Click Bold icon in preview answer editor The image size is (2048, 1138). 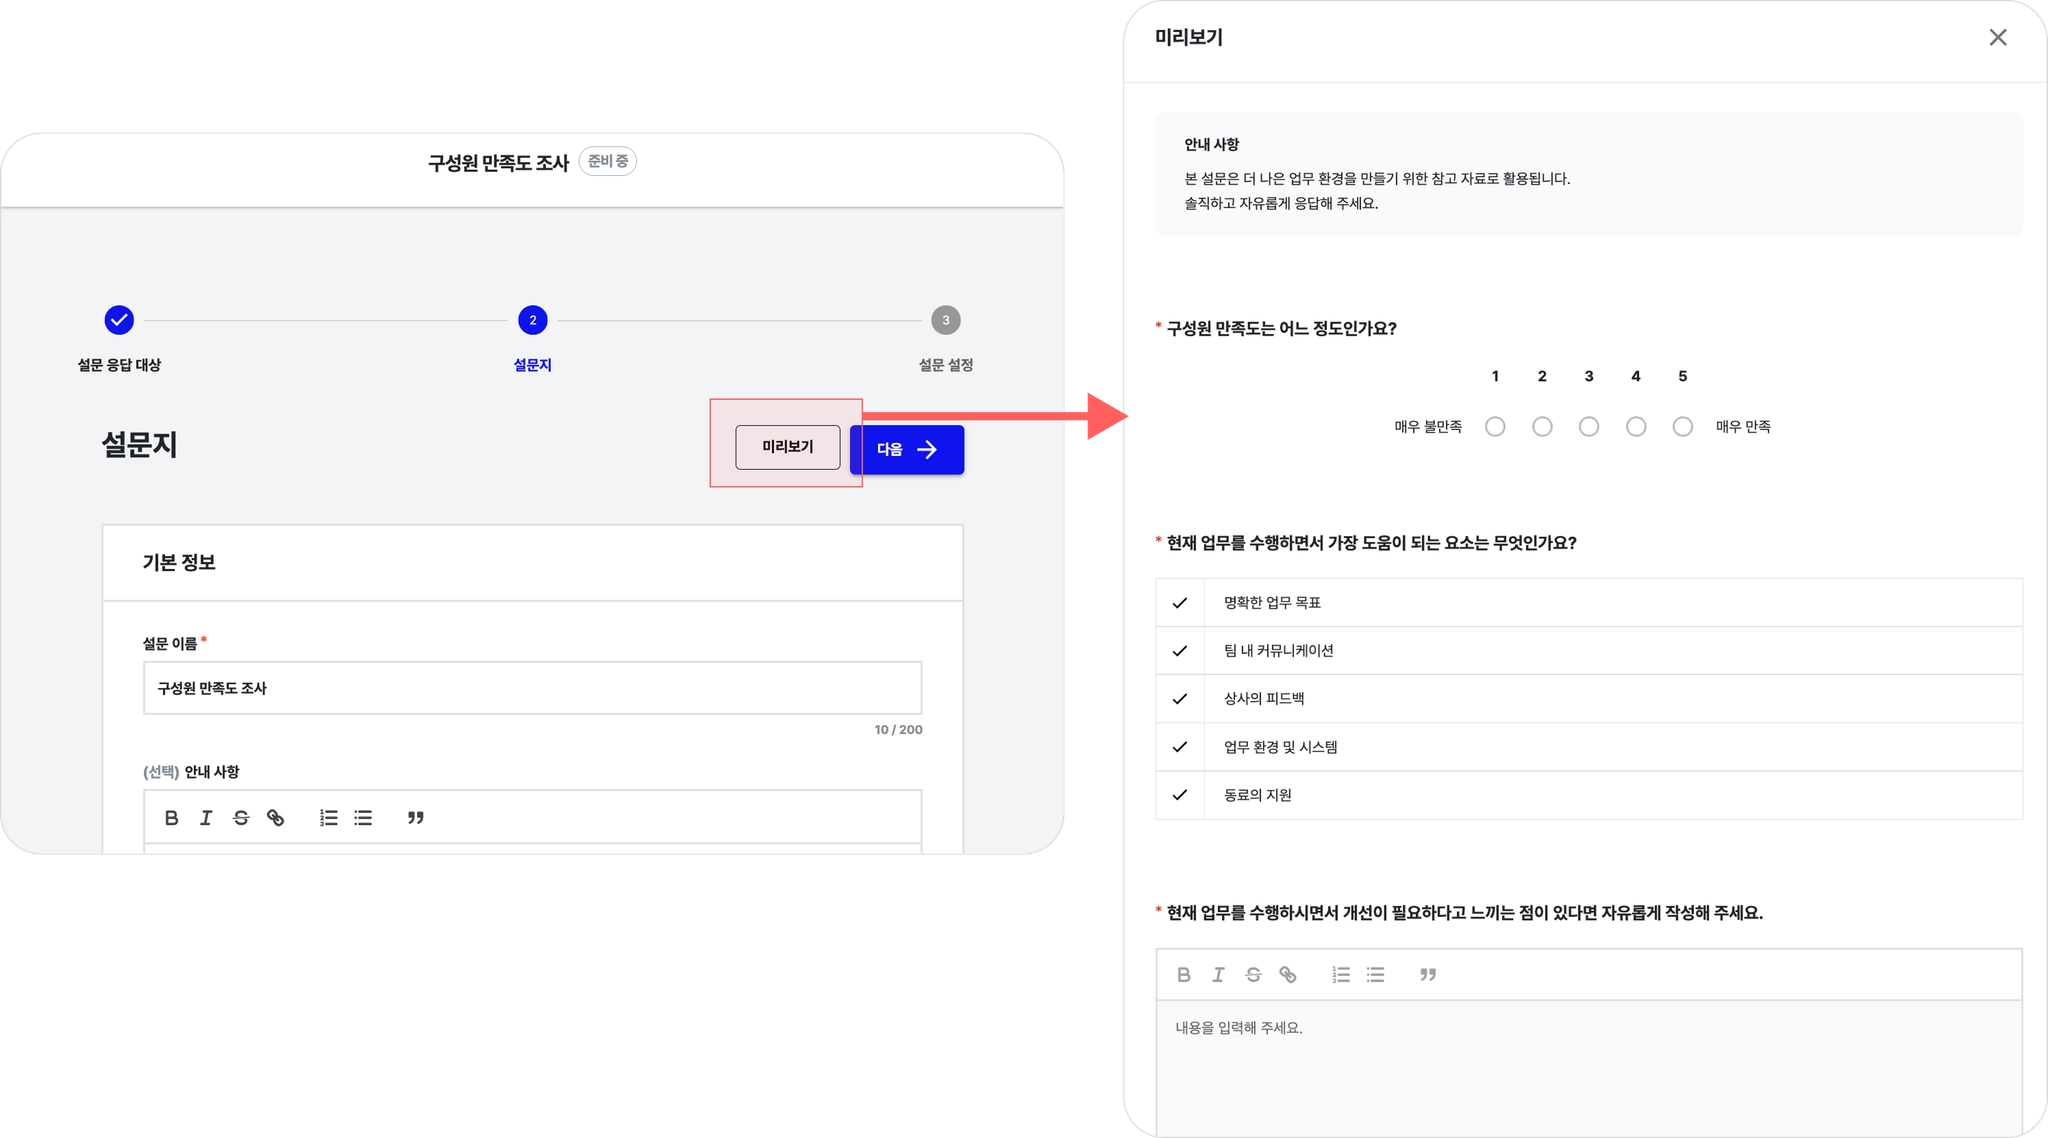click(x=1183, y=974)
